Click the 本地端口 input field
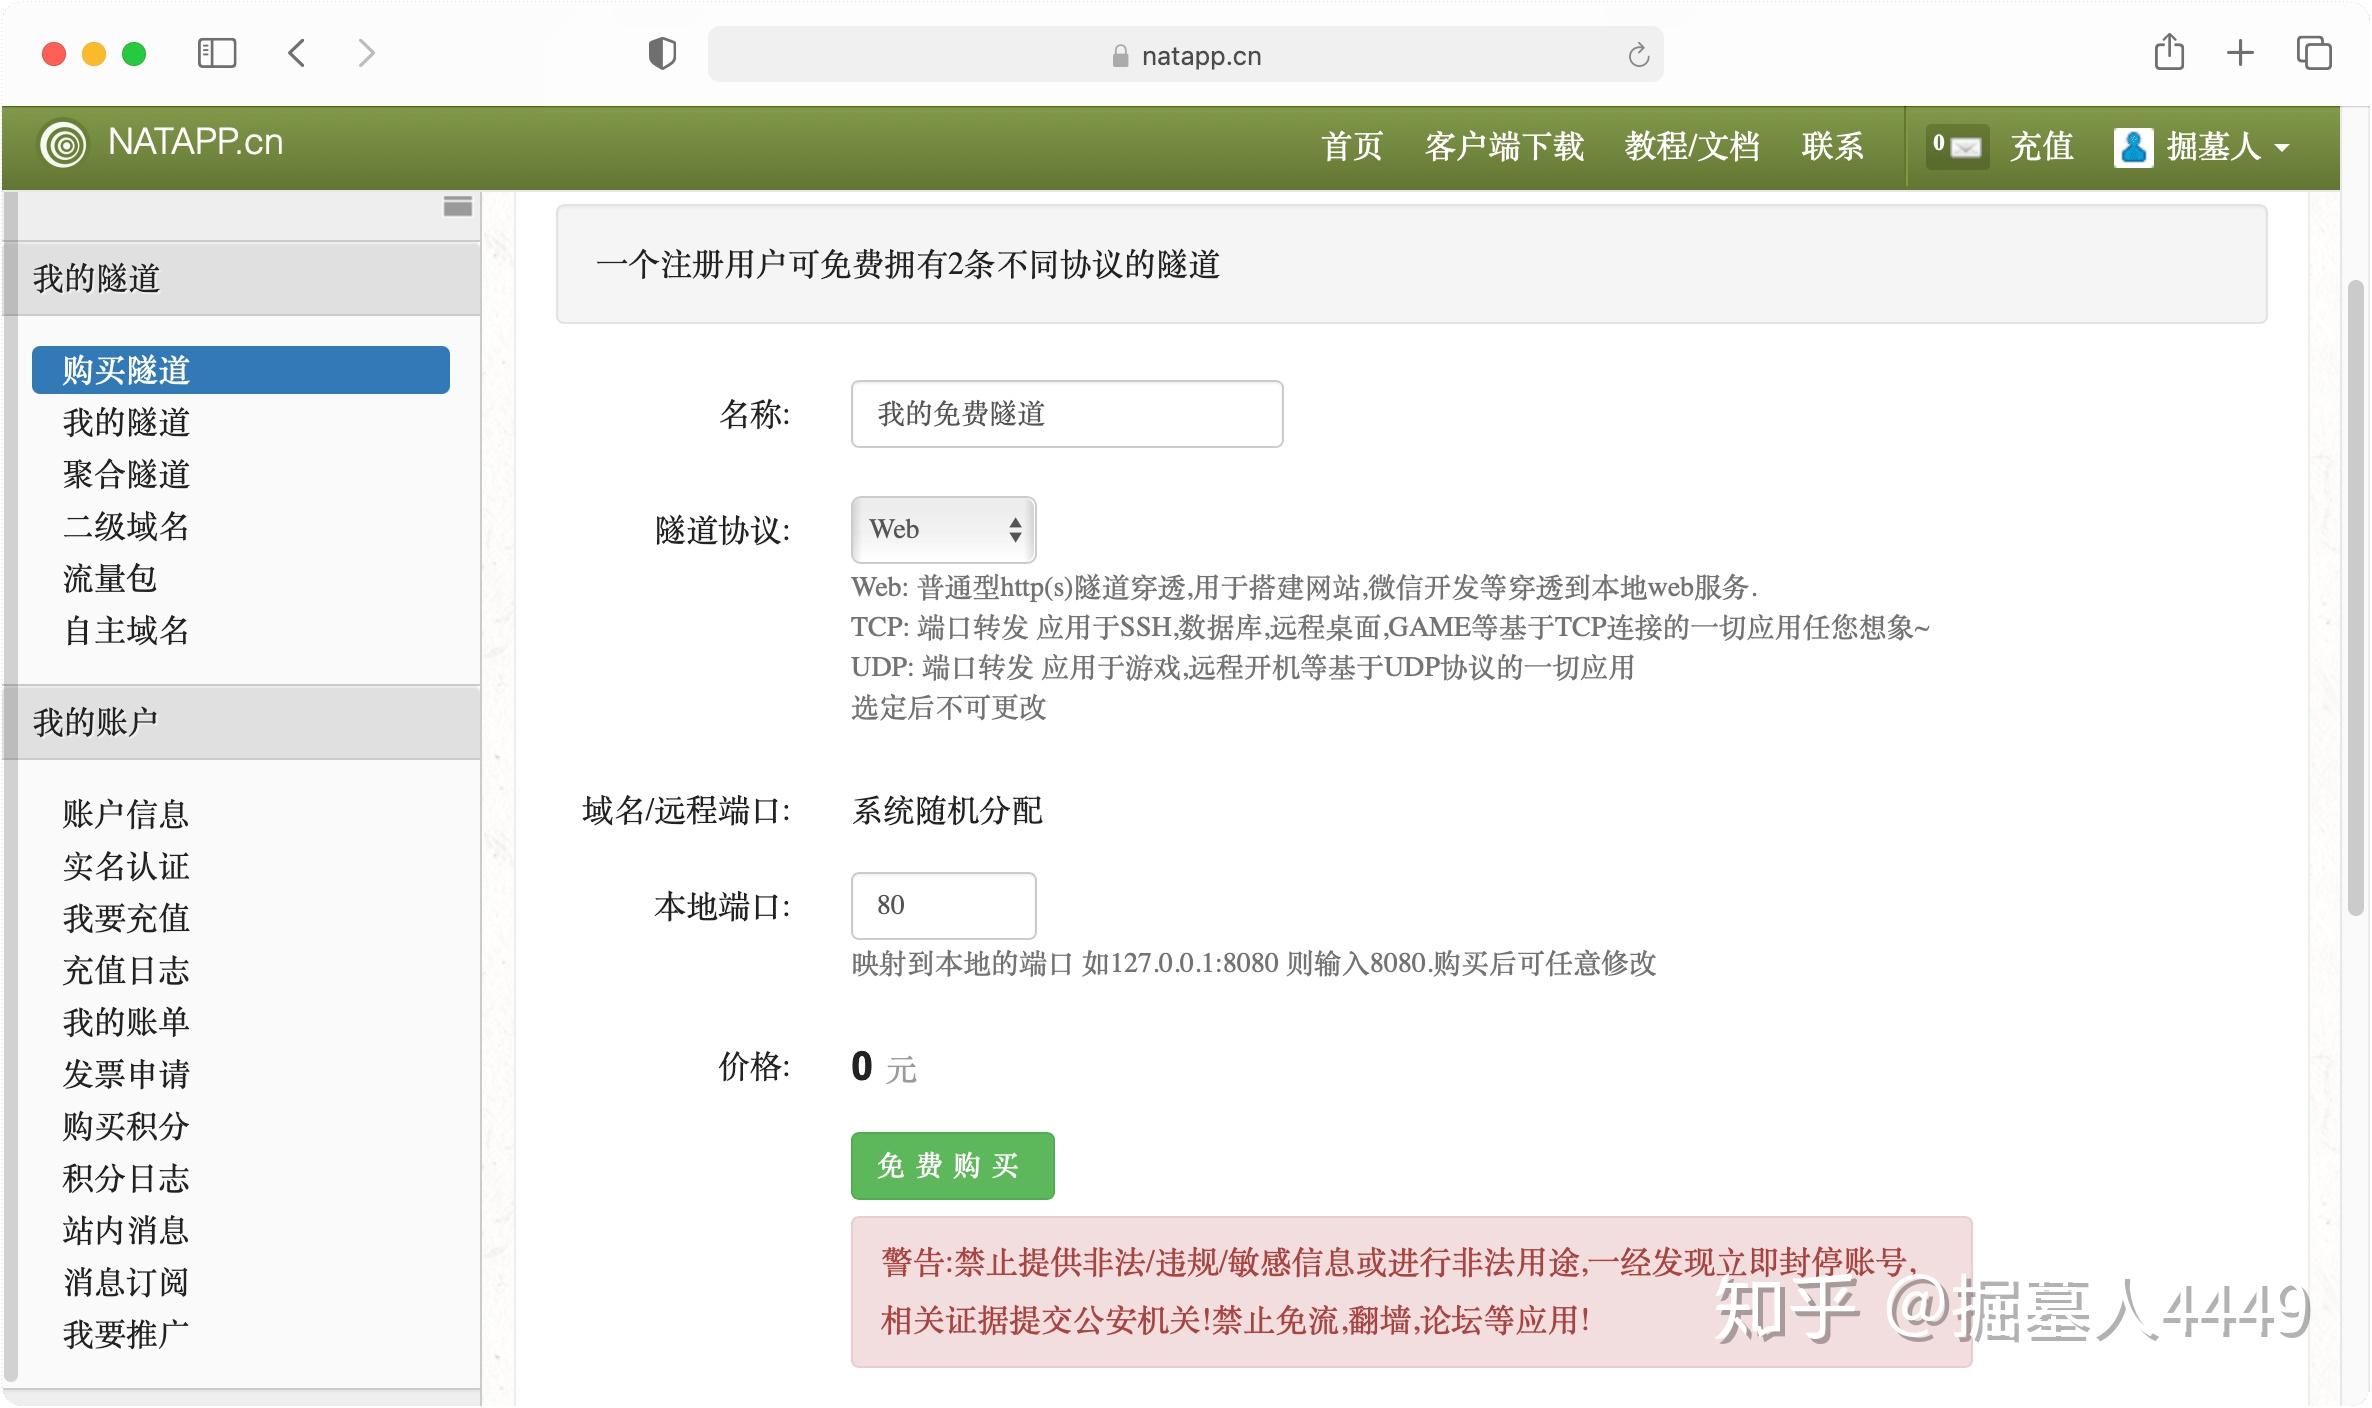Screen dimensions: 2372x1408 (943, 906)
